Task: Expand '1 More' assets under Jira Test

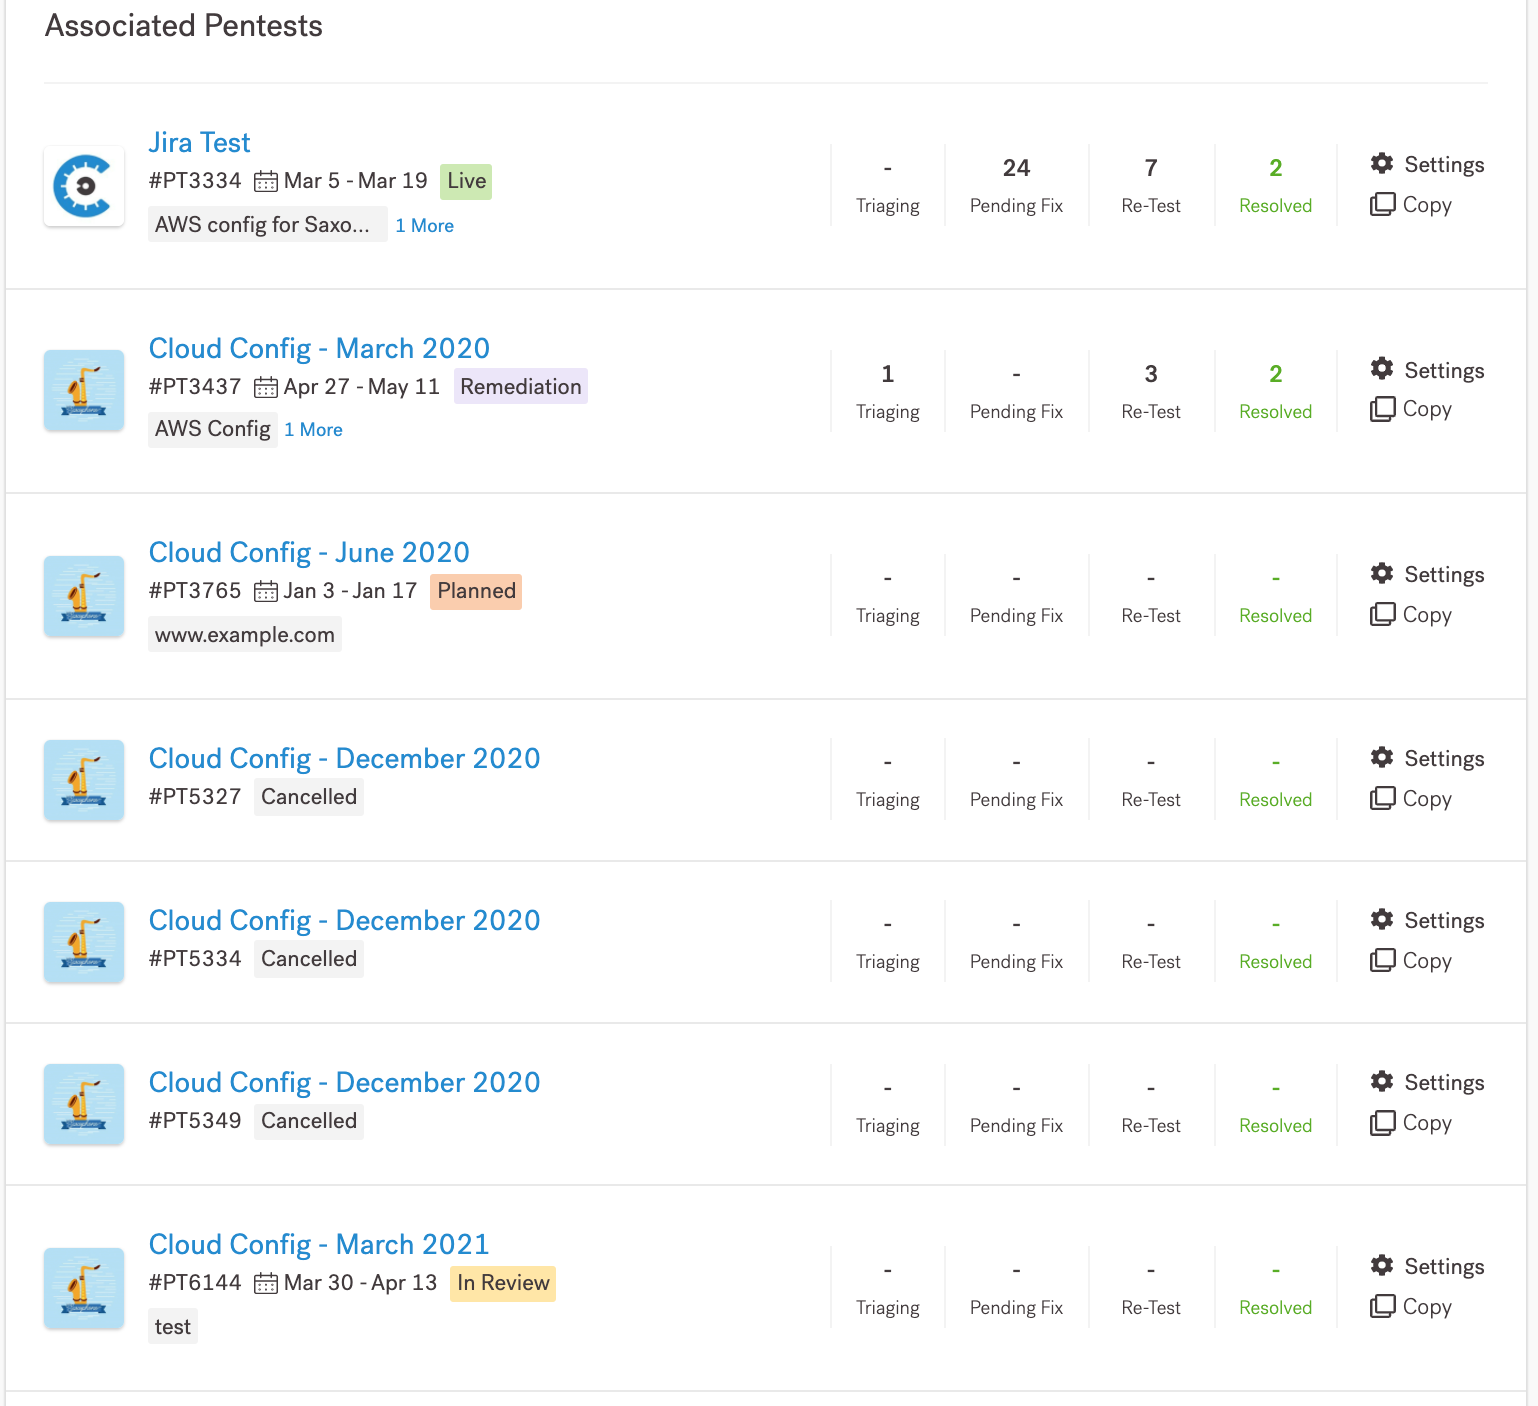Action: [x=424, y=226]
